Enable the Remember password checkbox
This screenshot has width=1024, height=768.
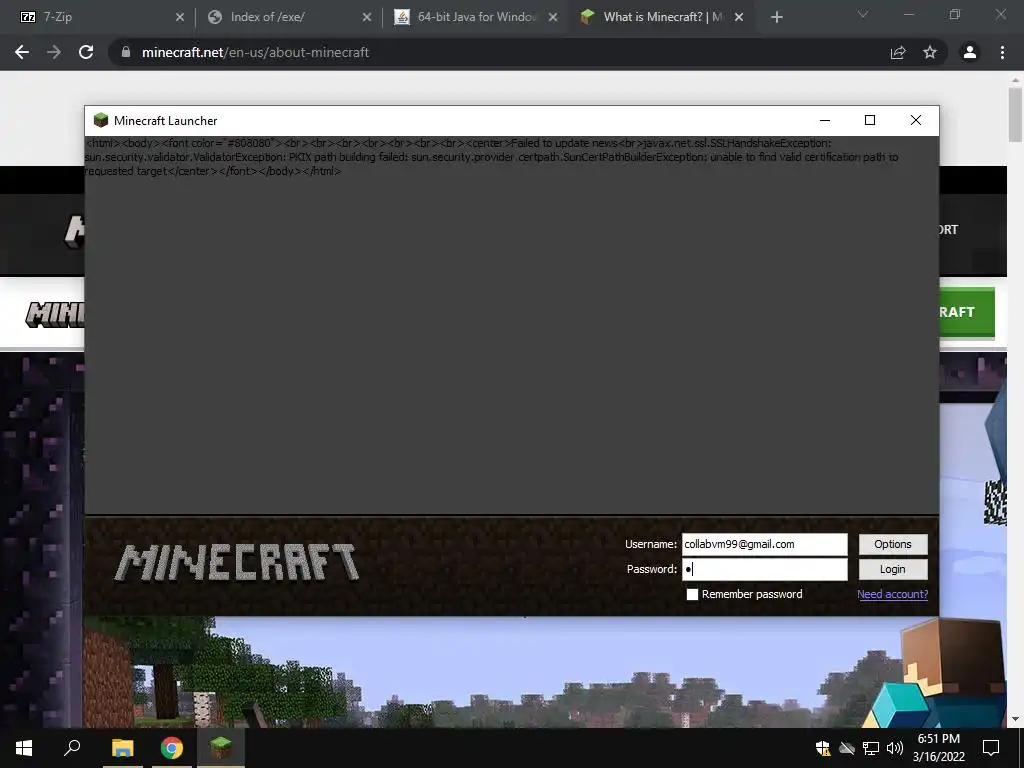692,594
